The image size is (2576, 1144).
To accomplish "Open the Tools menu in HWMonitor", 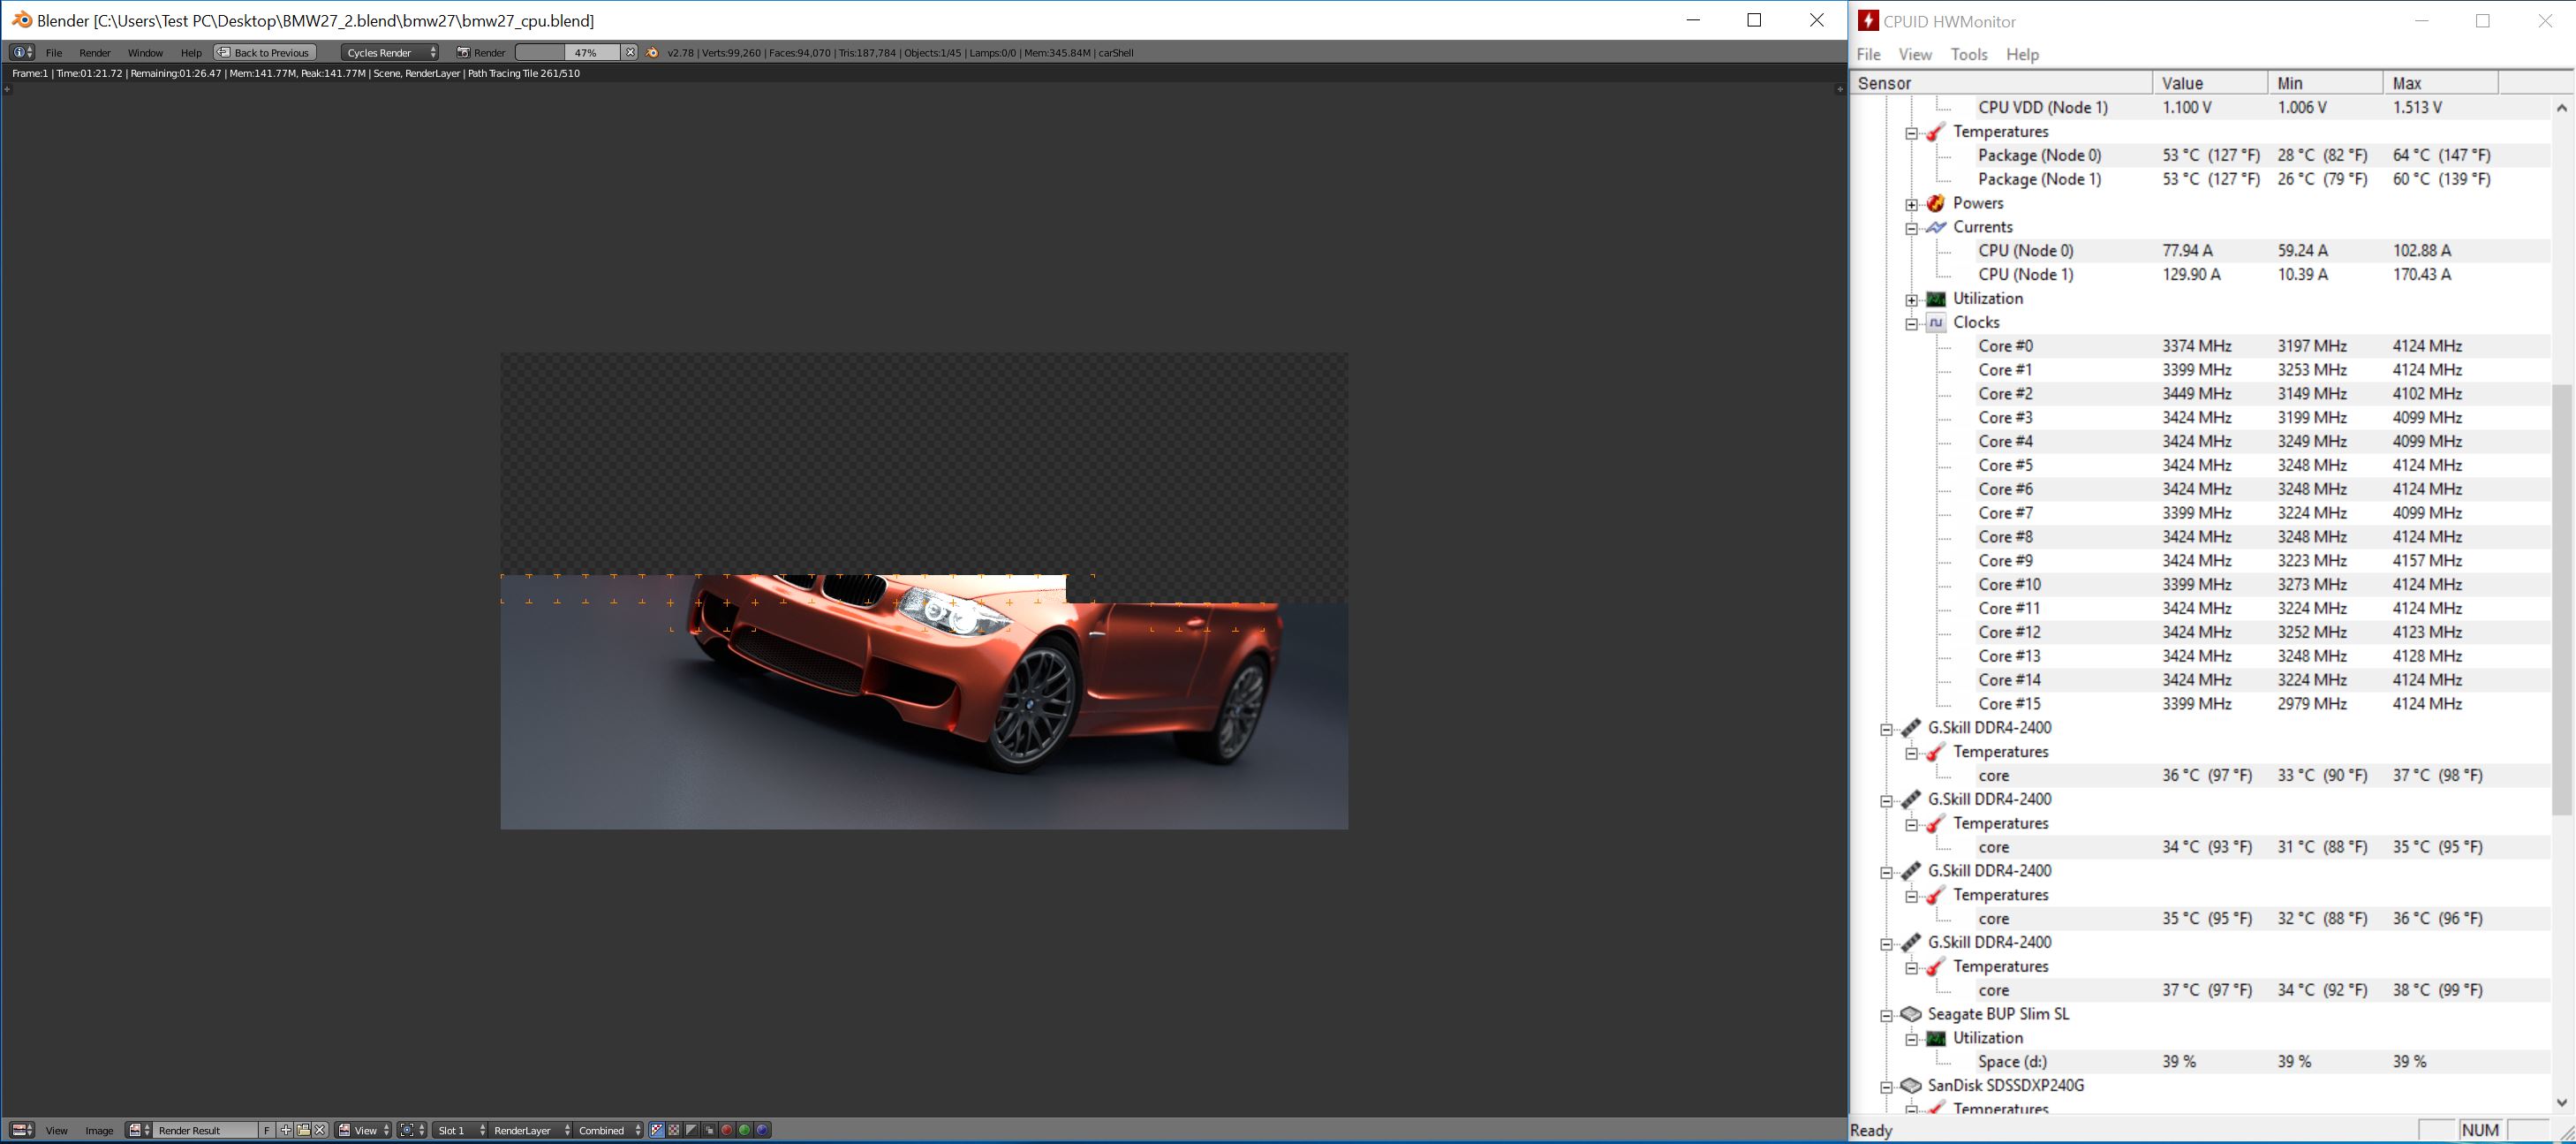I will tap(1968, 54).
